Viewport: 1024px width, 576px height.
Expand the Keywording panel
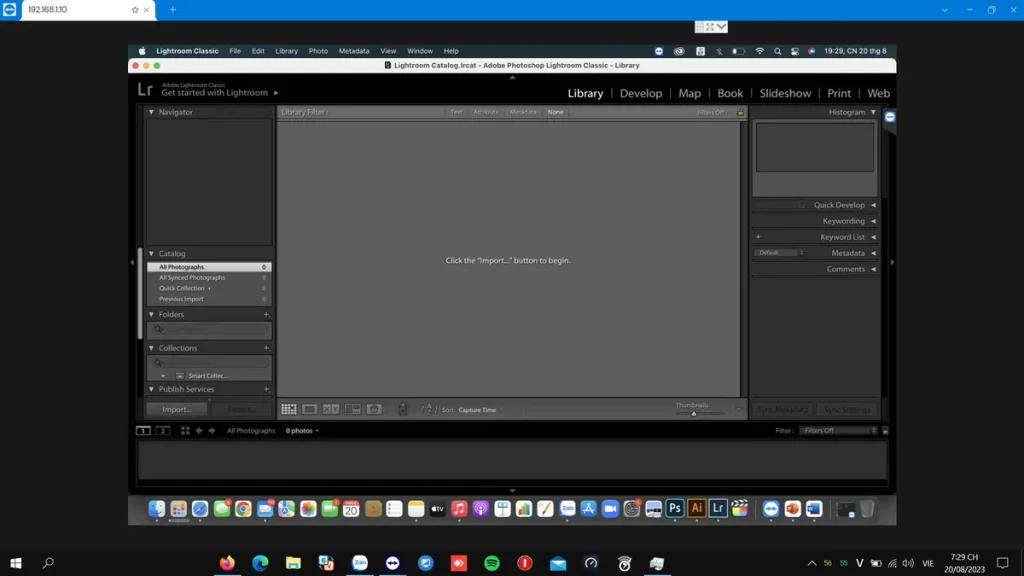click(873, 221)
